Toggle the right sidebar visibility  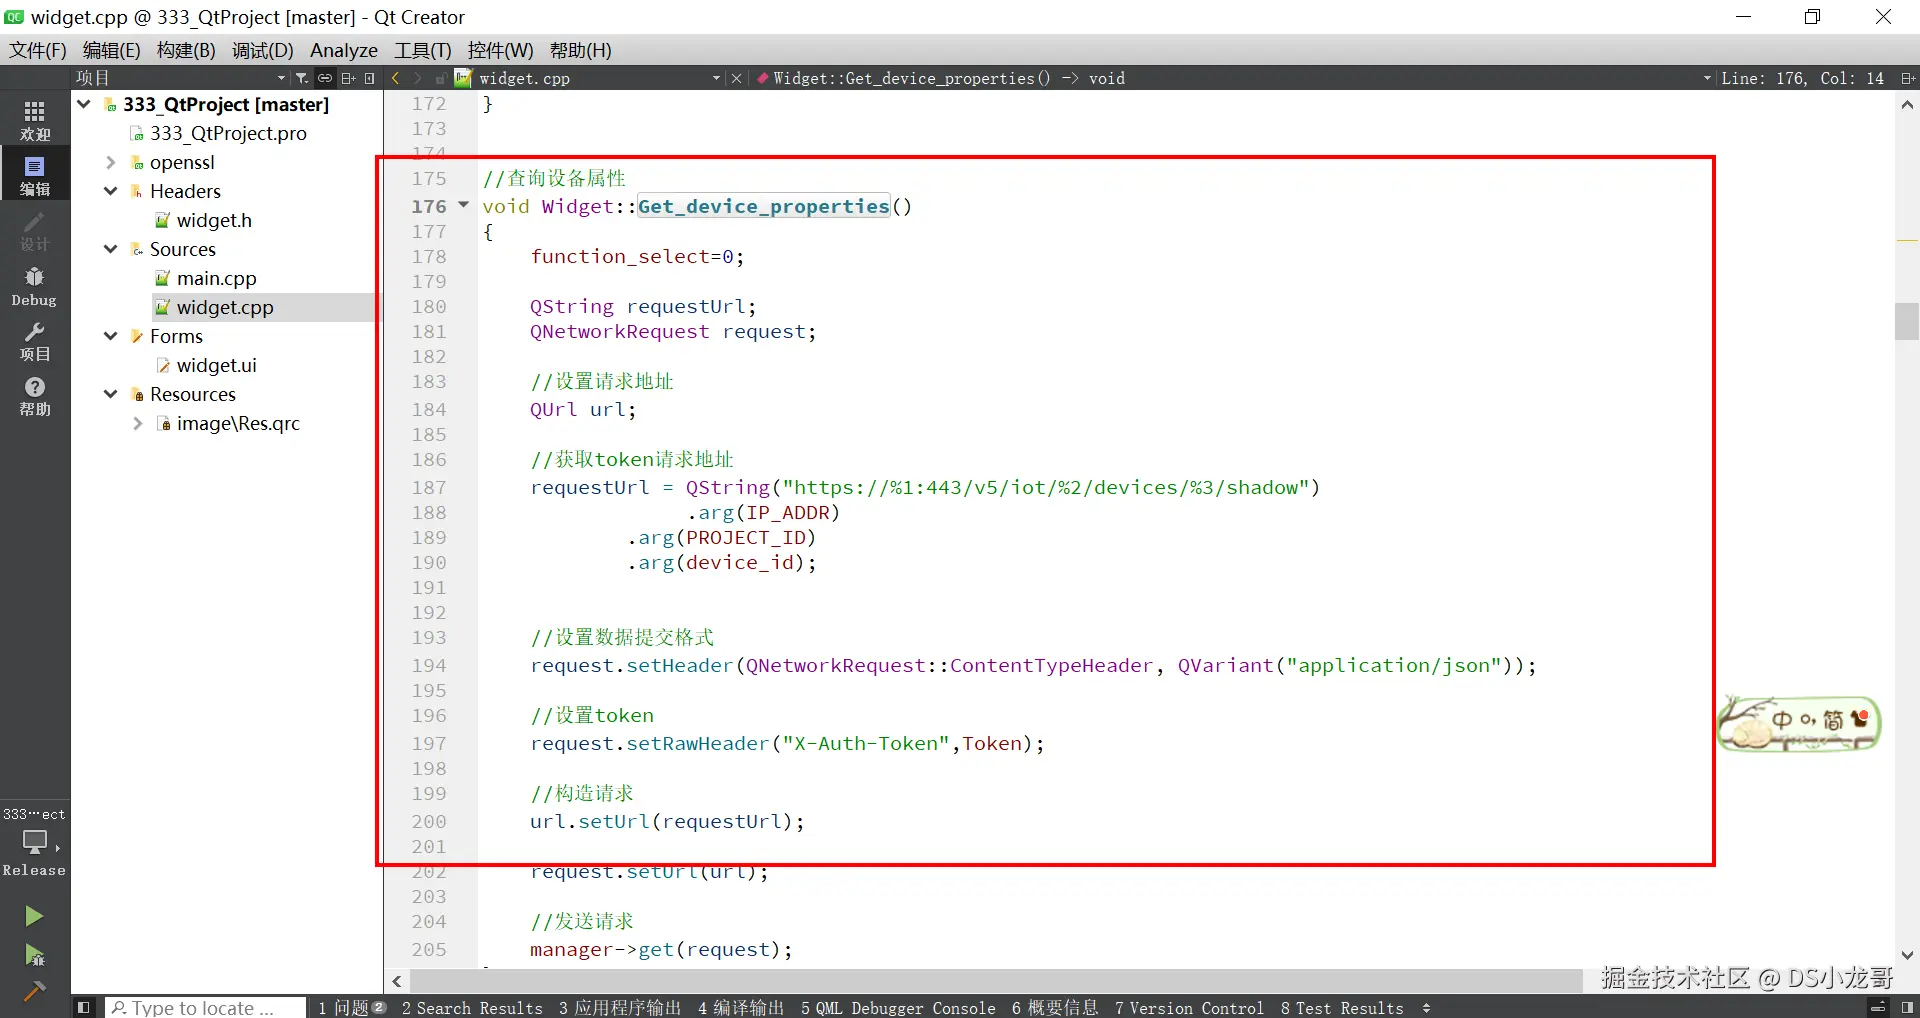[1908, 1007]
